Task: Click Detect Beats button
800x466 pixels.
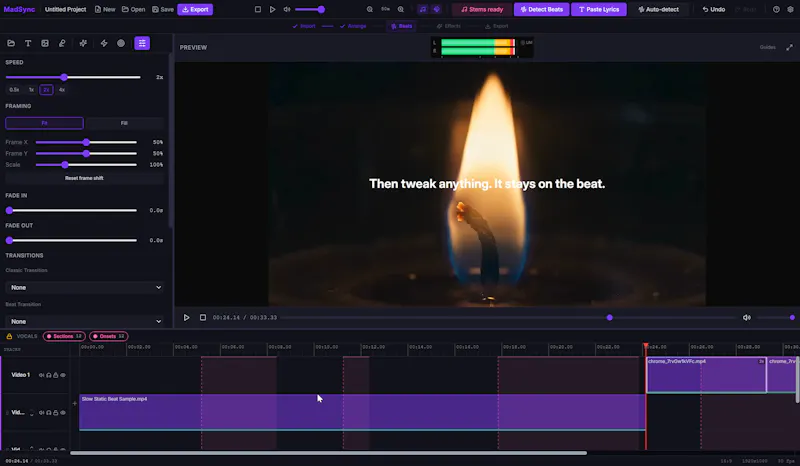Action: [541, 9]
